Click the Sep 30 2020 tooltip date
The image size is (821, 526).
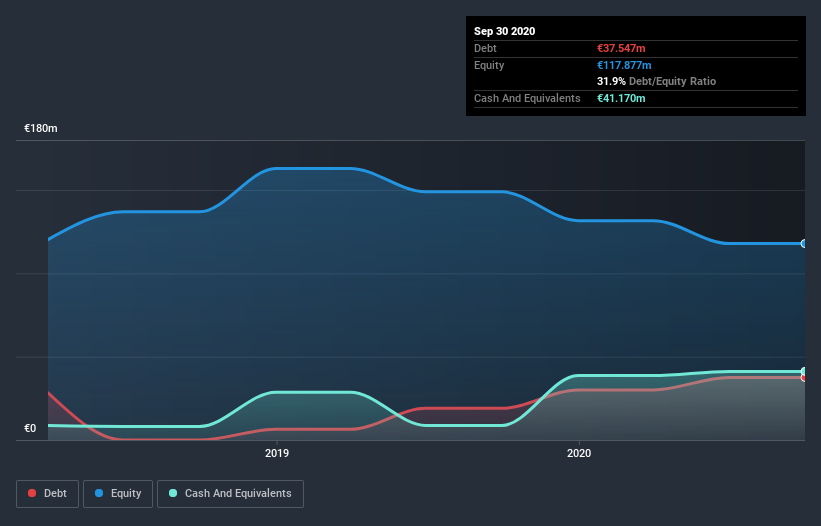pos(504,31)
